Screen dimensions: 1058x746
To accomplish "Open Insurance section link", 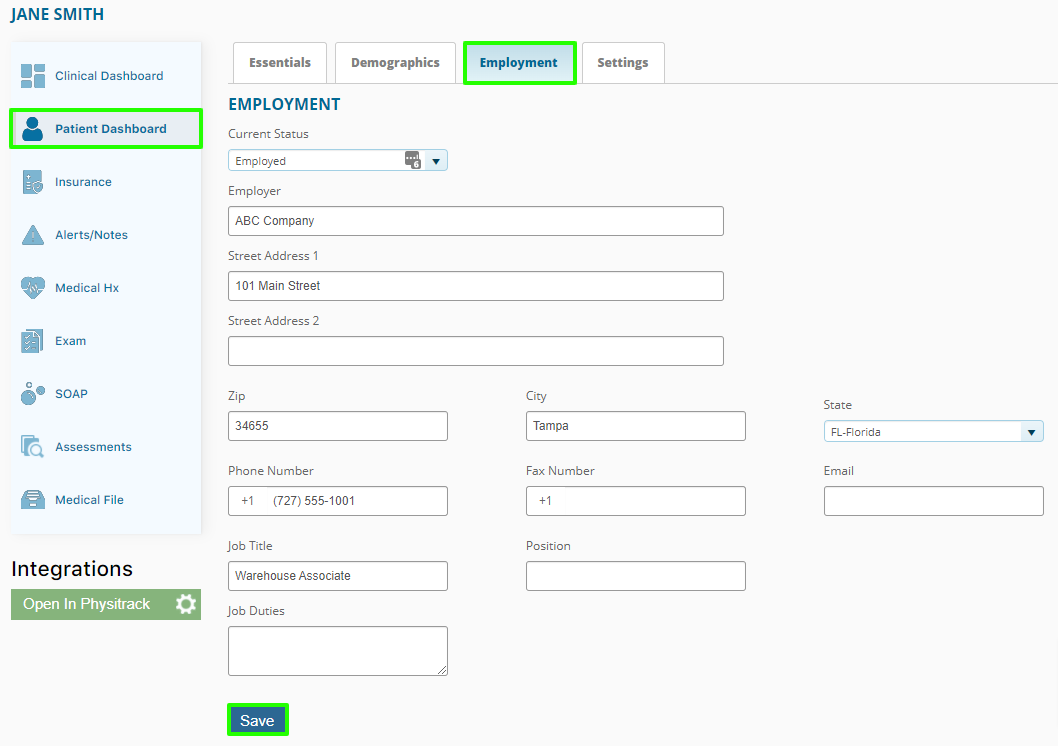I will point(83,182).
